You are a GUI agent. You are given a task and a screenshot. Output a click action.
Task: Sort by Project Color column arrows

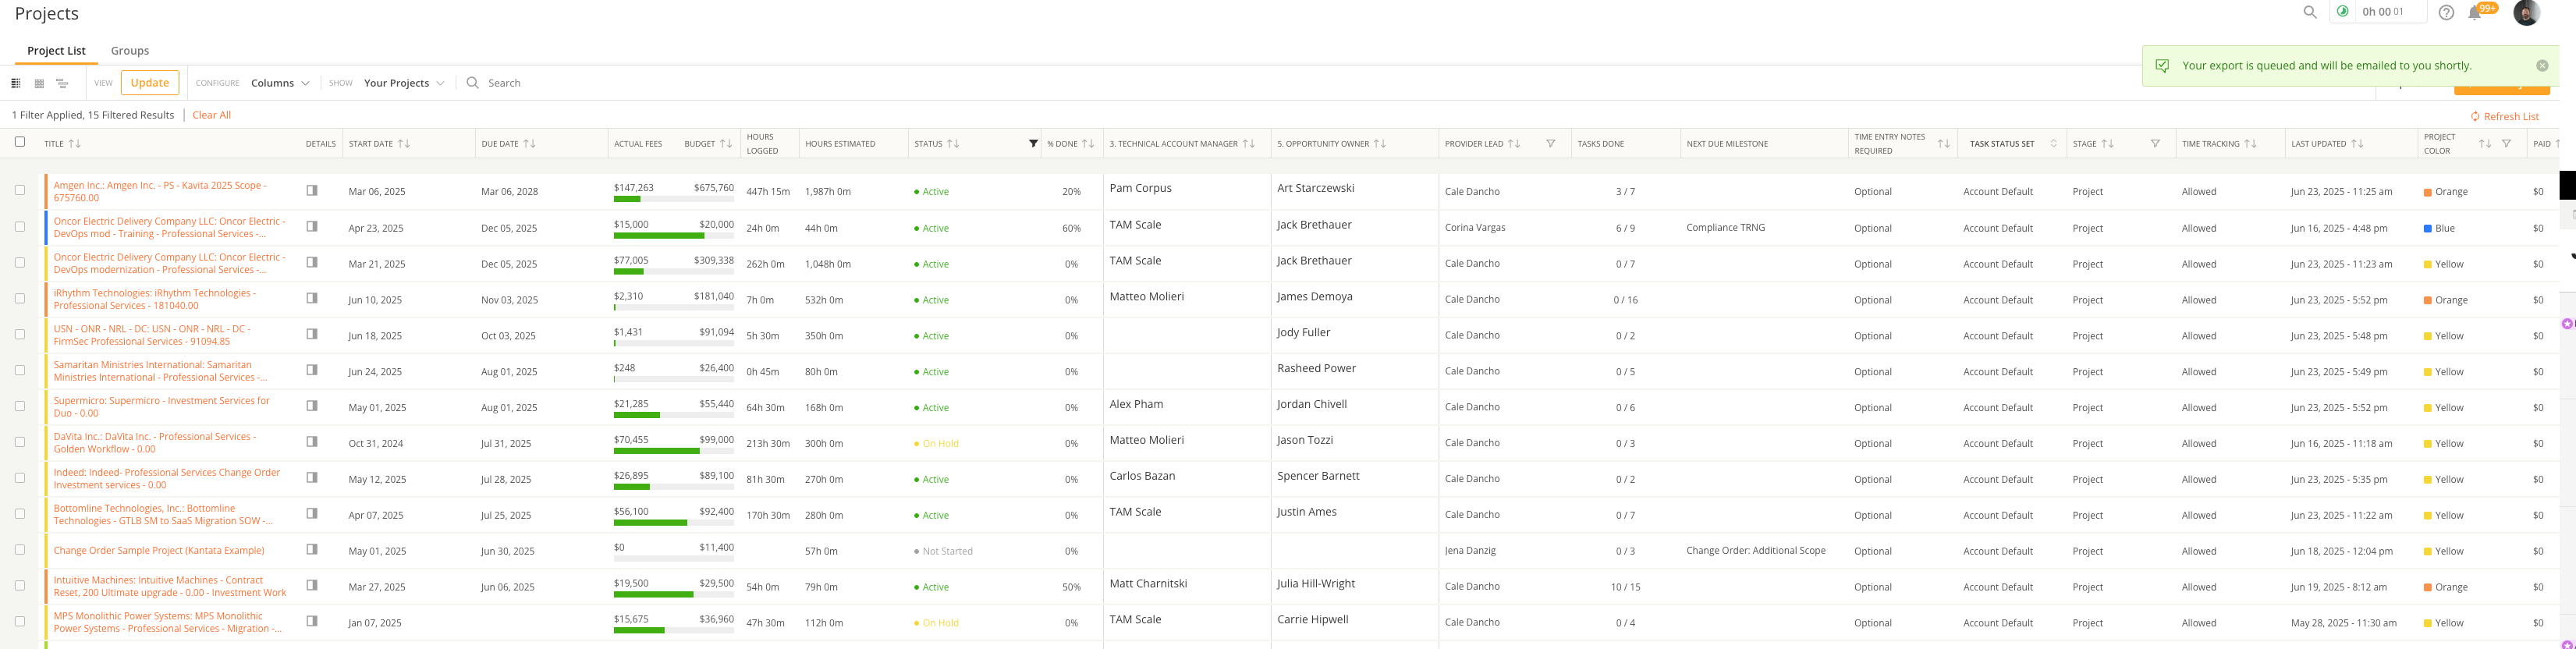(2485, 144)
